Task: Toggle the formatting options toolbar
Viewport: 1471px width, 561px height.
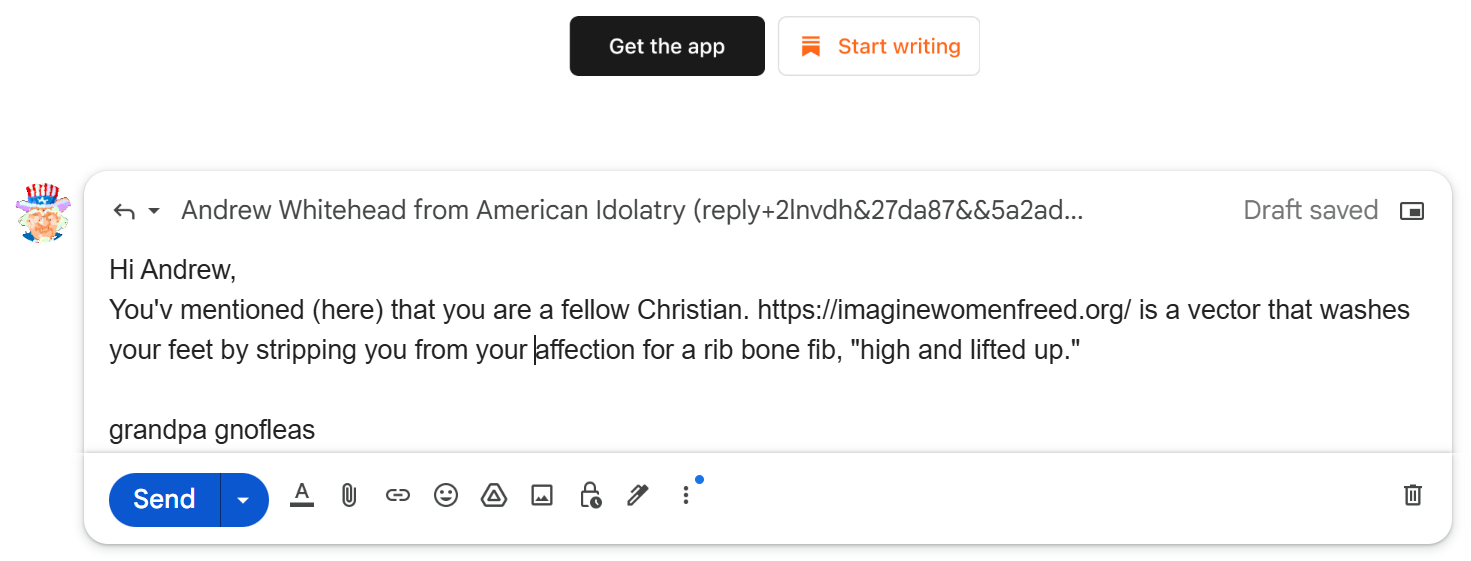Action: click(301, 495)
